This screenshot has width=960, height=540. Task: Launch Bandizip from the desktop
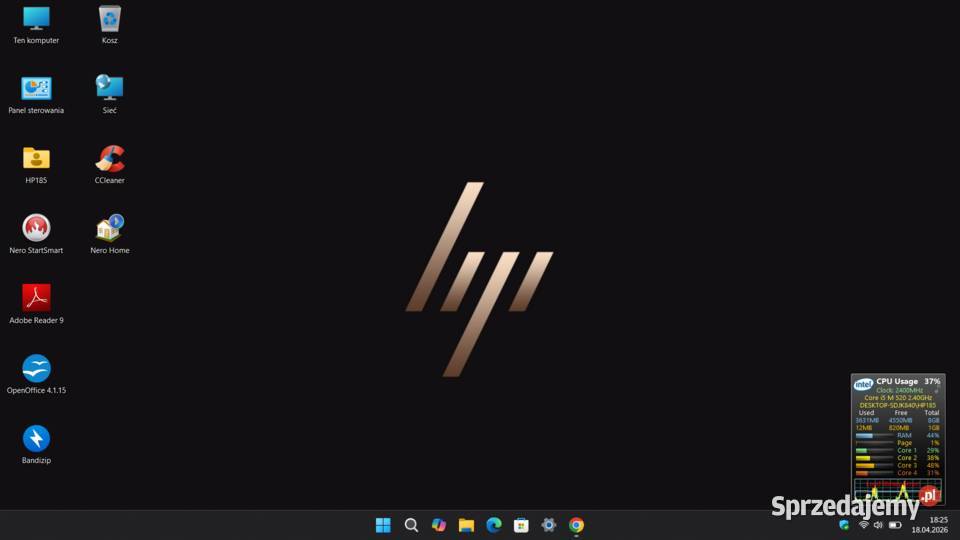[36, 445]
